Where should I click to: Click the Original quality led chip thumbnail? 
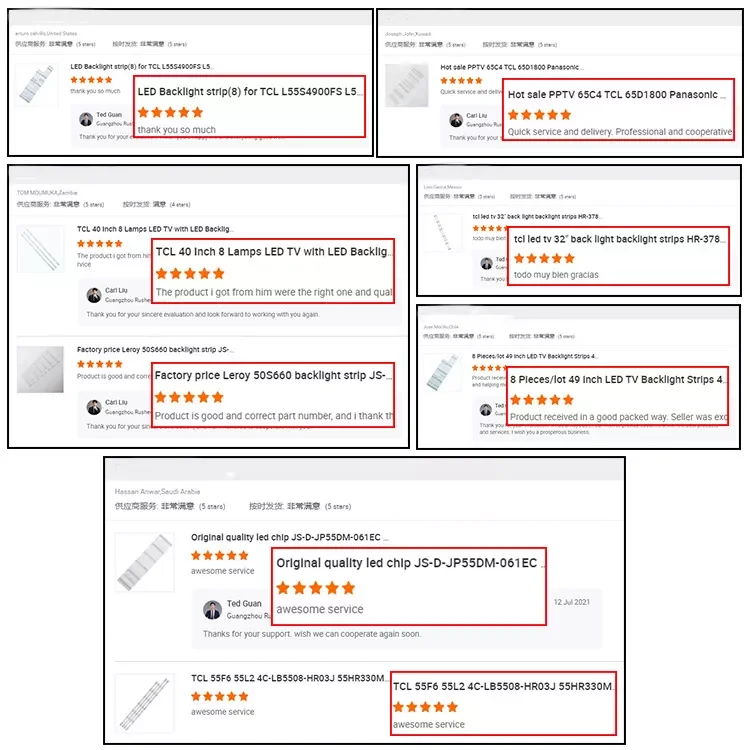point(145,562)
